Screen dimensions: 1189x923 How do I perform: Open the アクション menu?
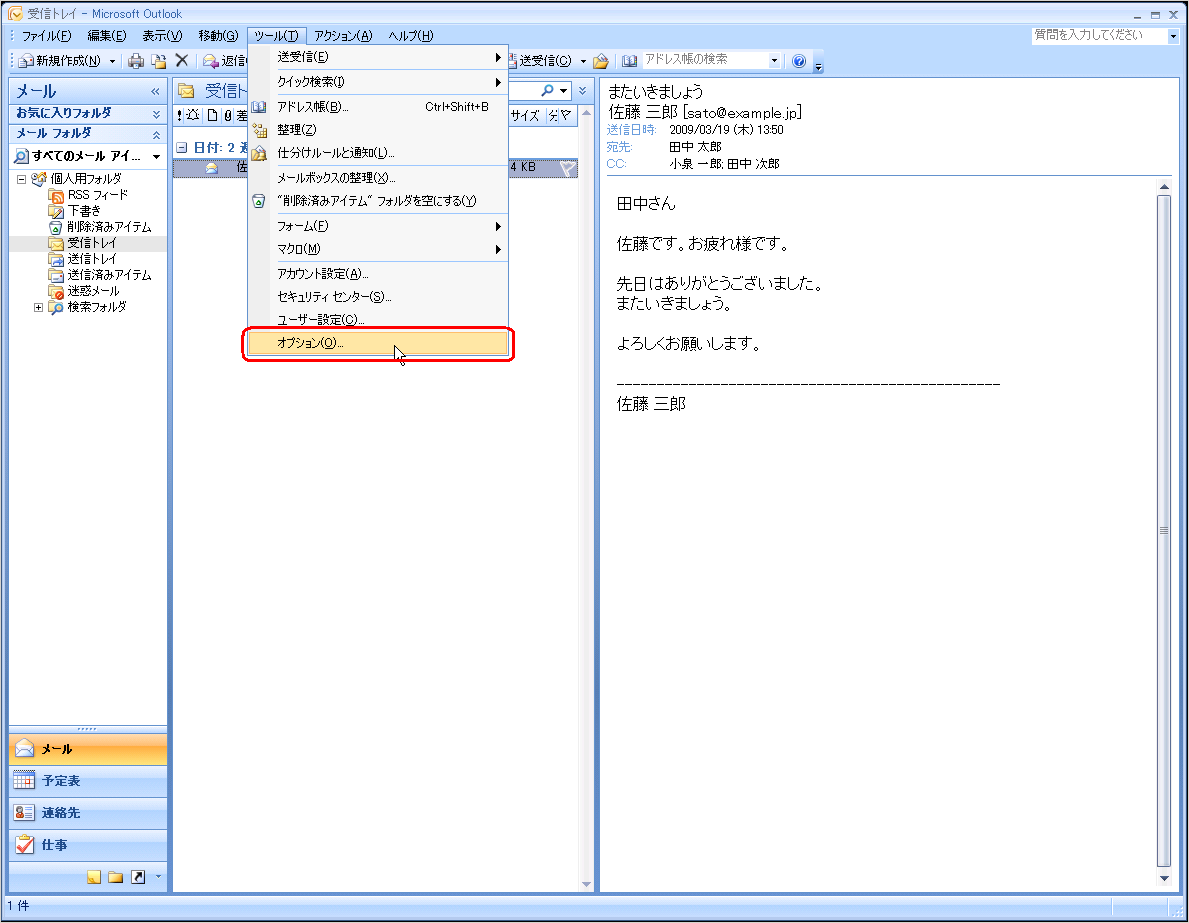pyautogui.click(x=344, y=36)
